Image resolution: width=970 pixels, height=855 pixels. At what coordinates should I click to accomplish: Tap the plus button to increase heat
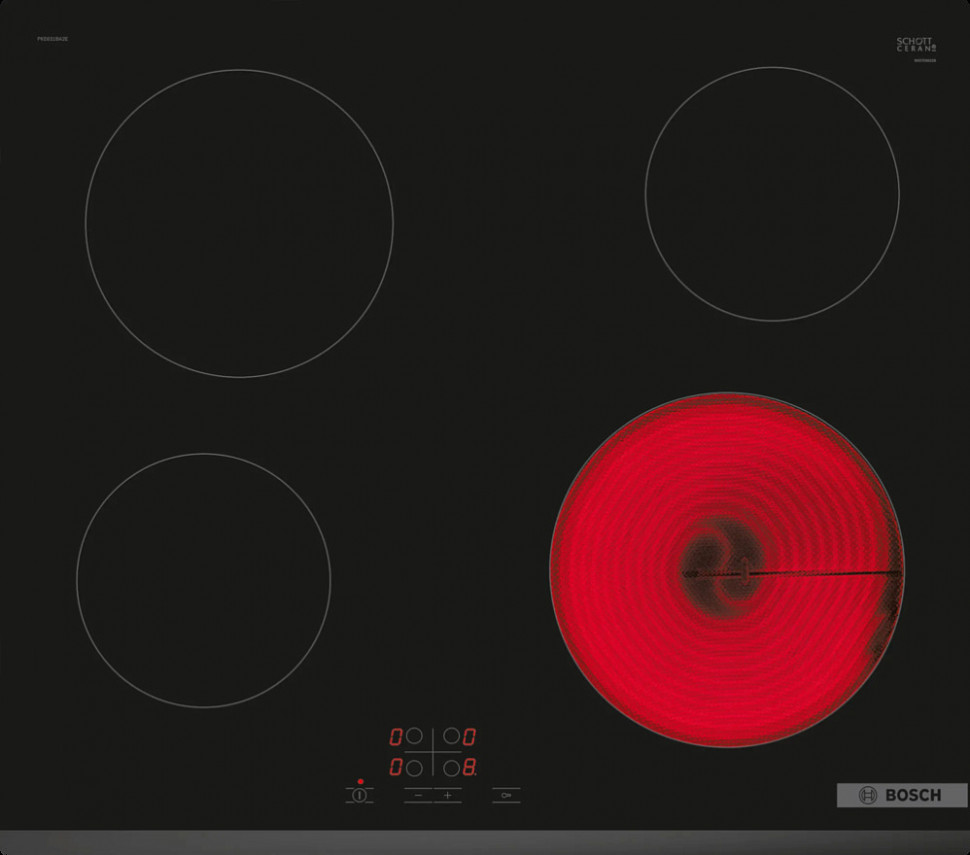(447, 796)
